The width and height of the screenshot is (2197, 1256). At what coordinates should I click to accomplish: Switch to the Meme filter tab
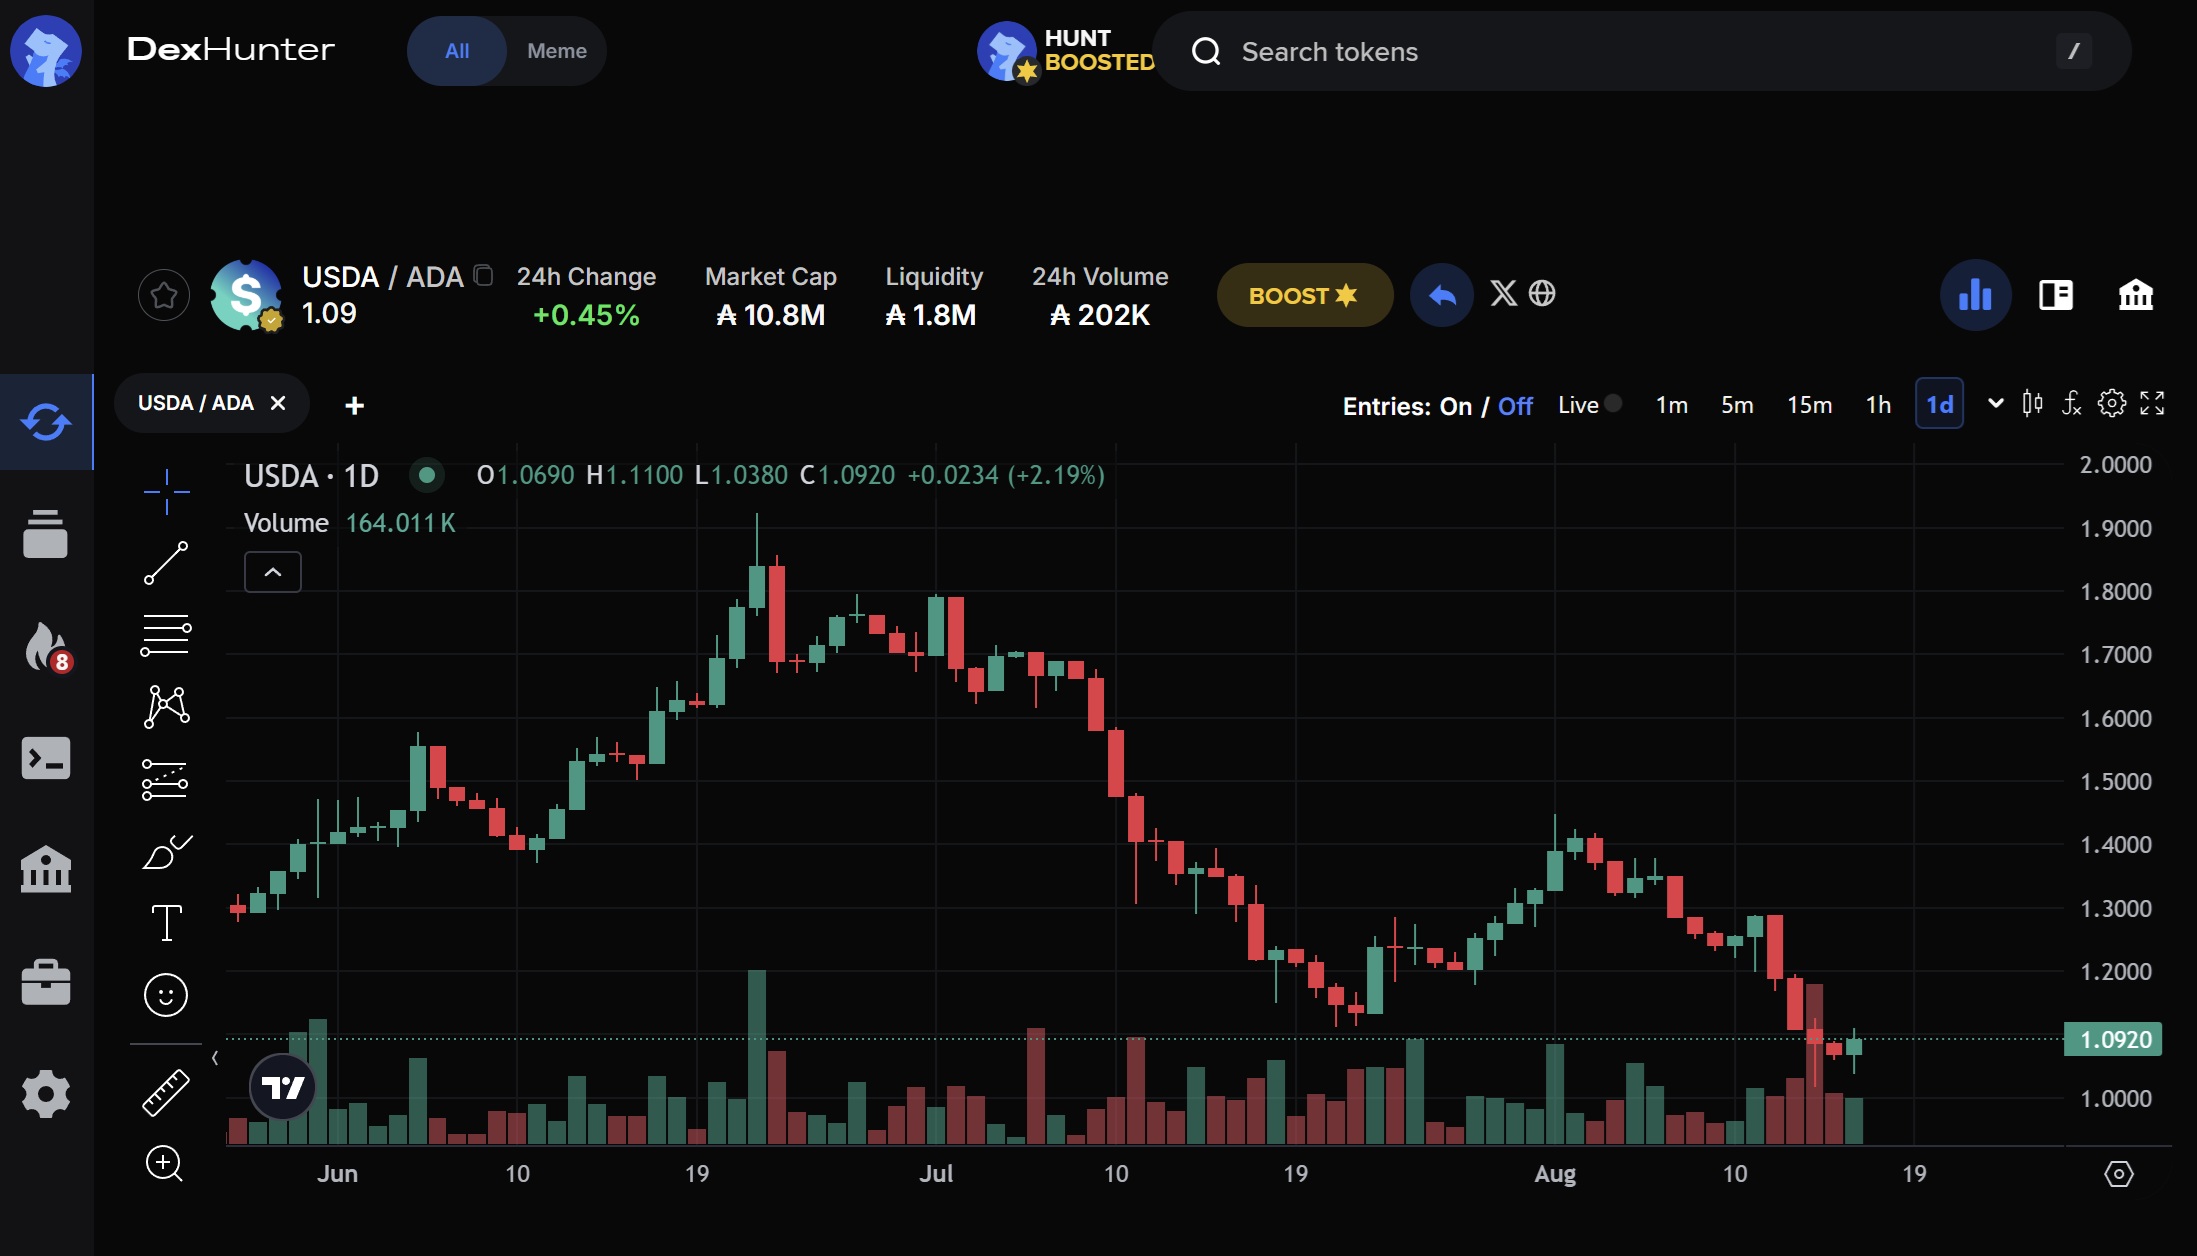click(557, 51)
